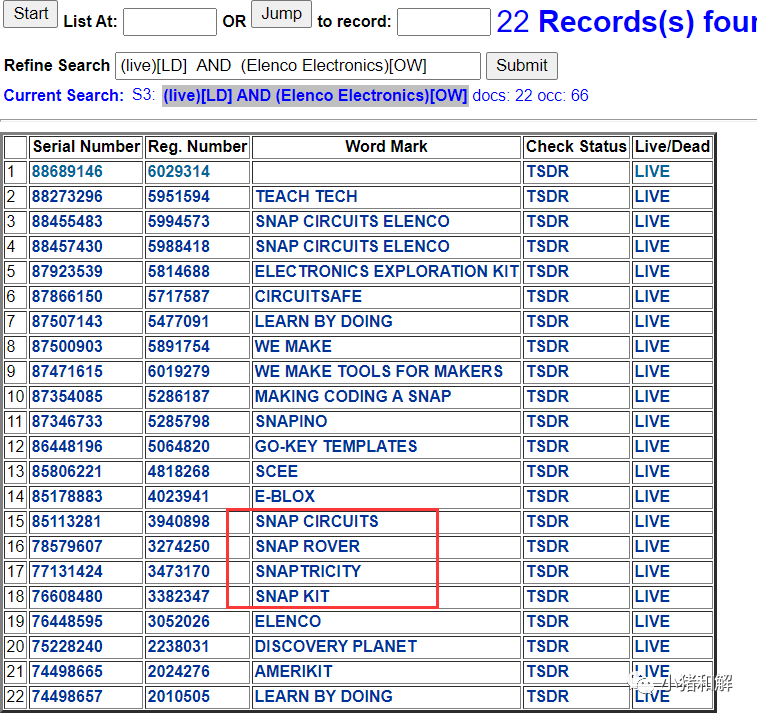757x716 pixels.
Task: Open registration number 3052026
Action: (x=179, y=622)
